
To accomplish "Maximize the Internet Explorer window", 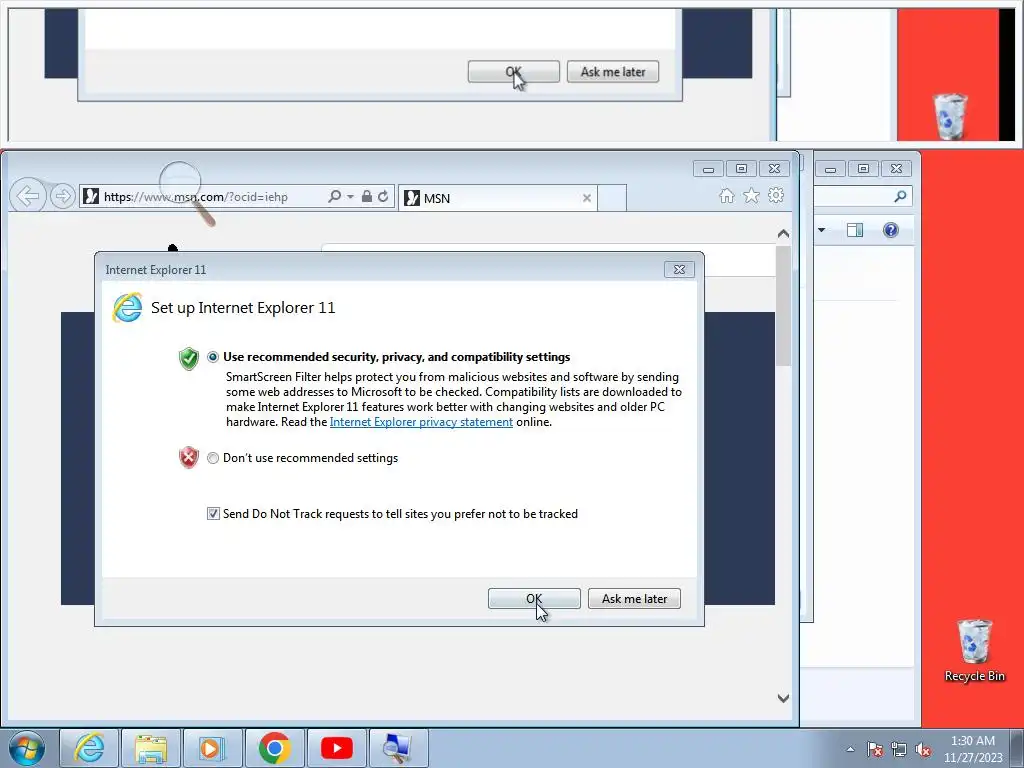I will 741,169.
